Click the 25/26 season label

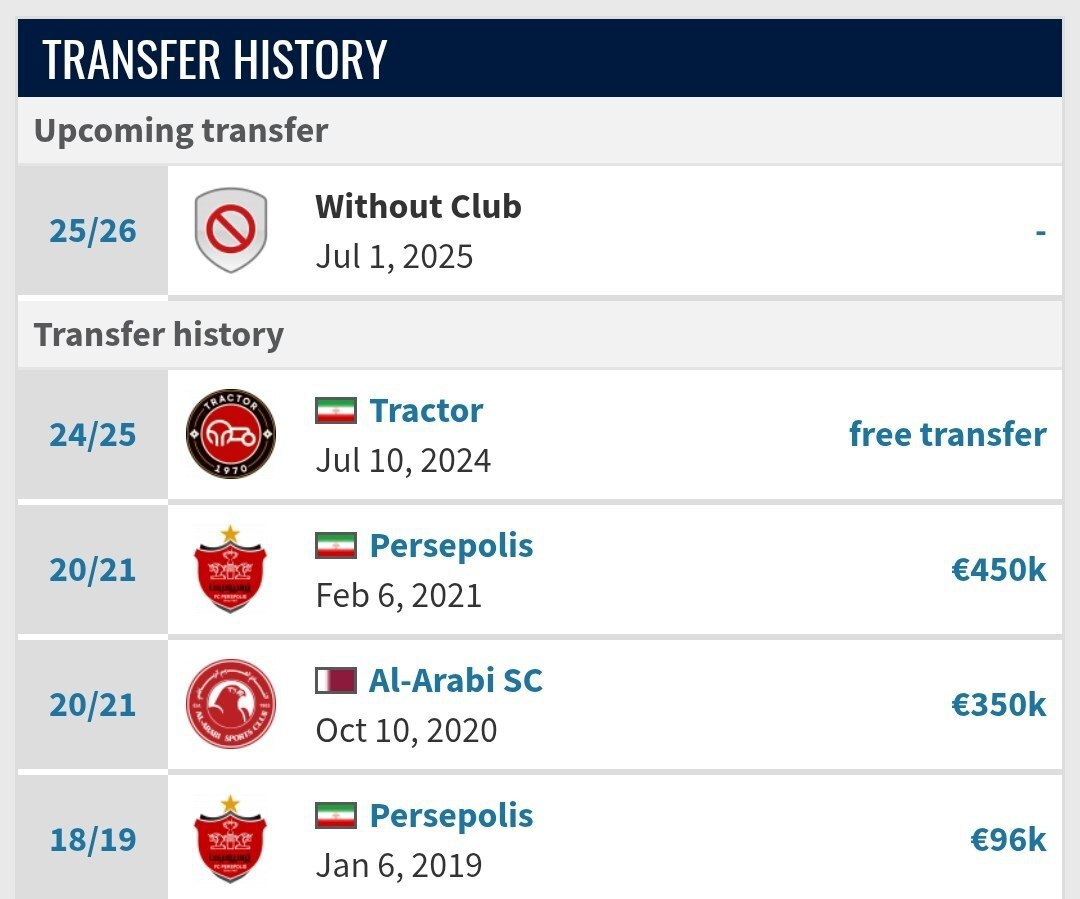pos(92,229)
